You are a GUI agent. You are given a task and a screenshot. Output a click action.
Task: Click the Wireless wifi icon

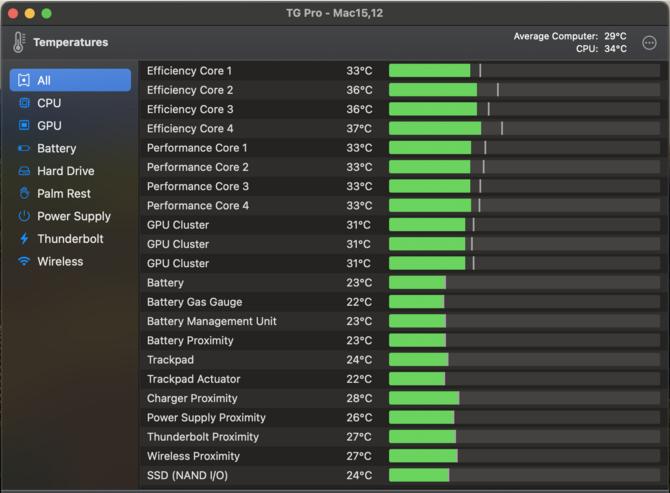point(24,262)
